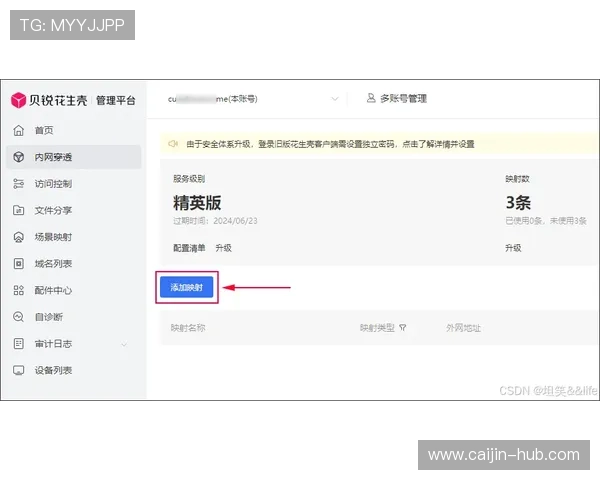Click the 审计日志 document icon
The image size is (600, 480).
(x=18, y=344)
